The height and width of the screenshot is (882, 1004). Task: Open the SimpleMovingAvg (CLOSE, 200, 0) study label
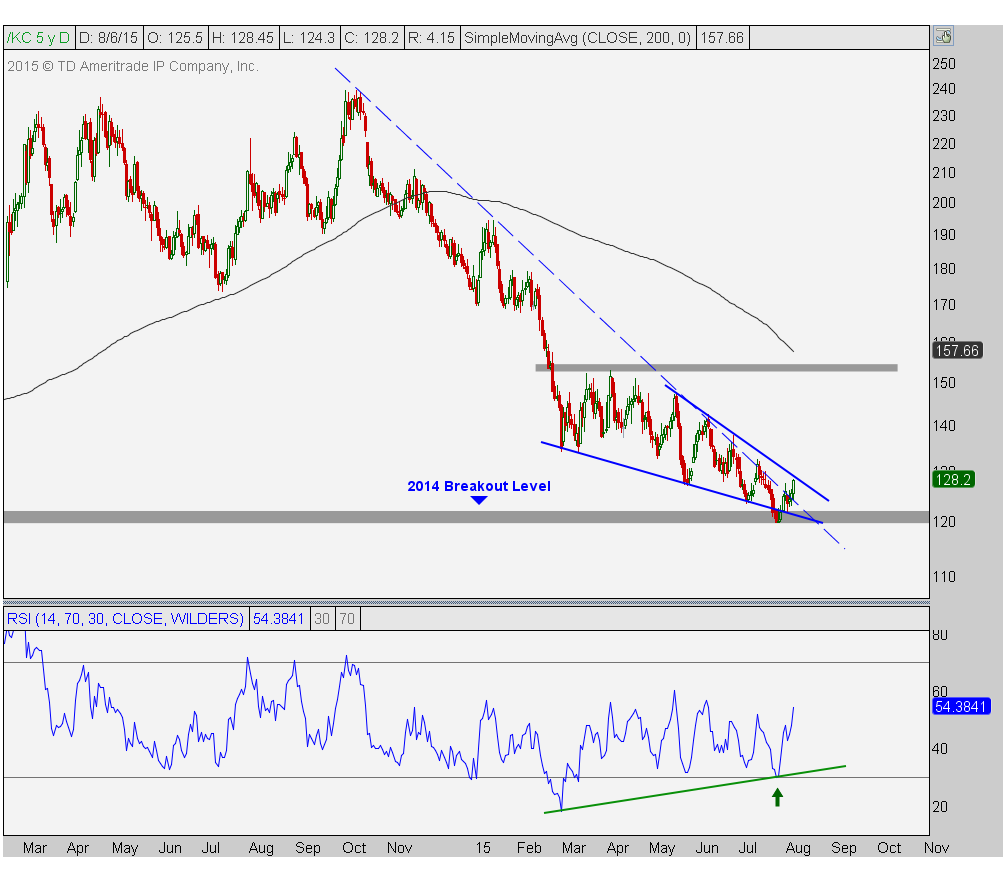point(578,38)
